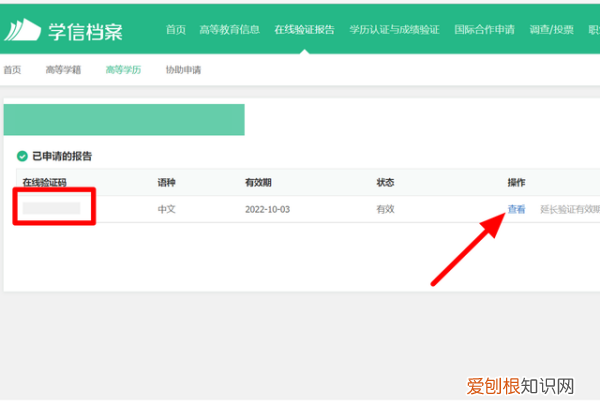The image size is (600, 405).
Task: Click the 语种 column header
Action: pos(166,182)
